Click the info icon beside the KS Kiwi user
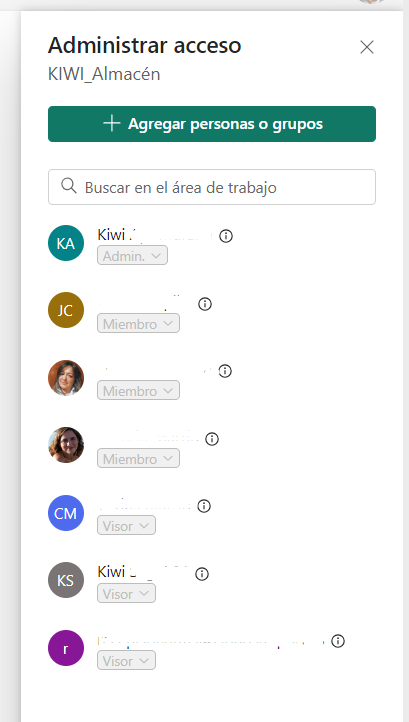This screenshot has height=722, width=409. point(202,574)
